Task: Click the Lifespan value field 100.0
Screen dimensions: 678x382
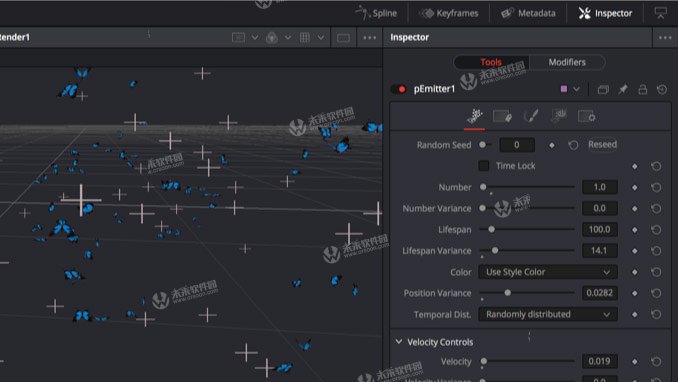Action: click(600, 230)
